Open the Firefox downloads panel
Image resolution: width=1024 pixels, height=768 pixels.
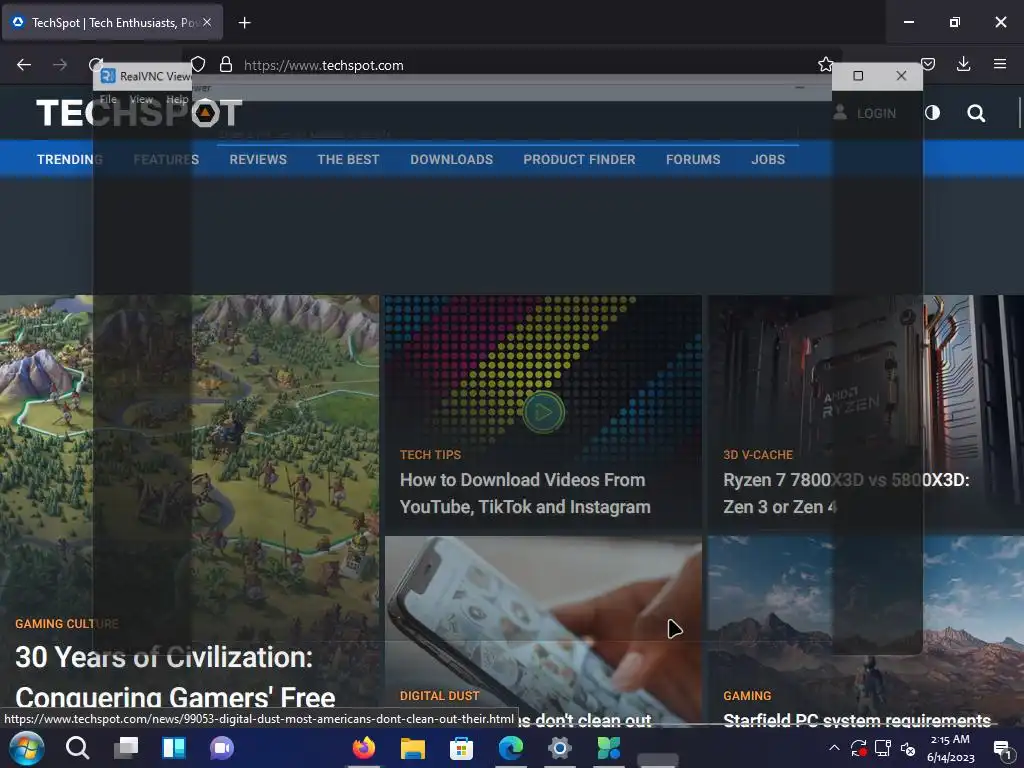tap(963, 64)
